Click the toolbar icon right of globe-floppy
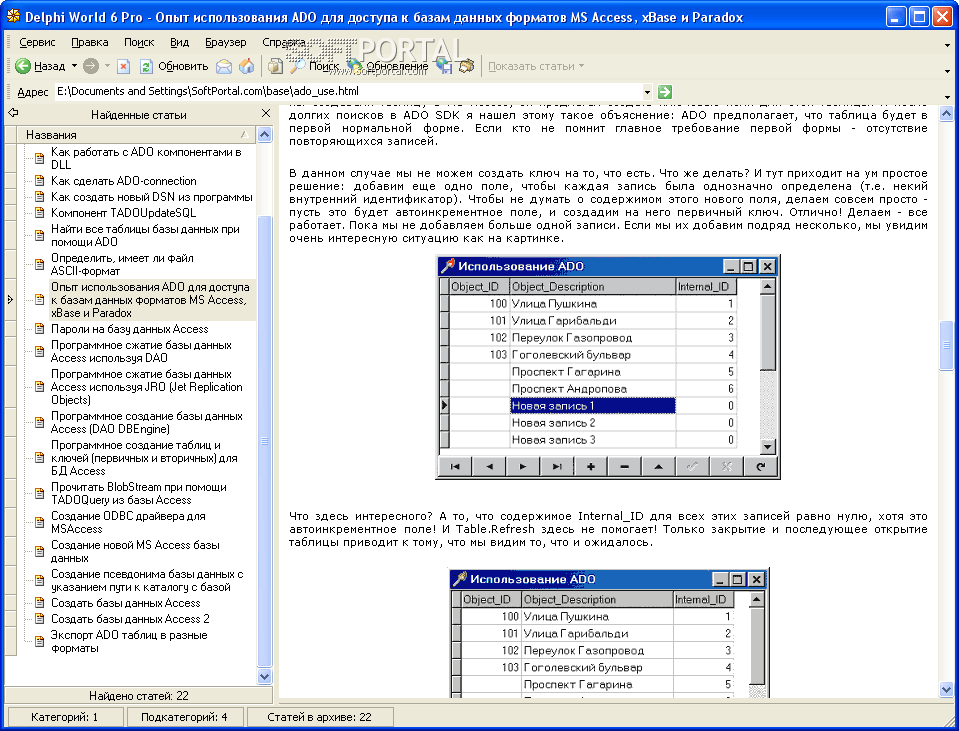The width and height of the screenshot is (959, 731). click(467, 66)
